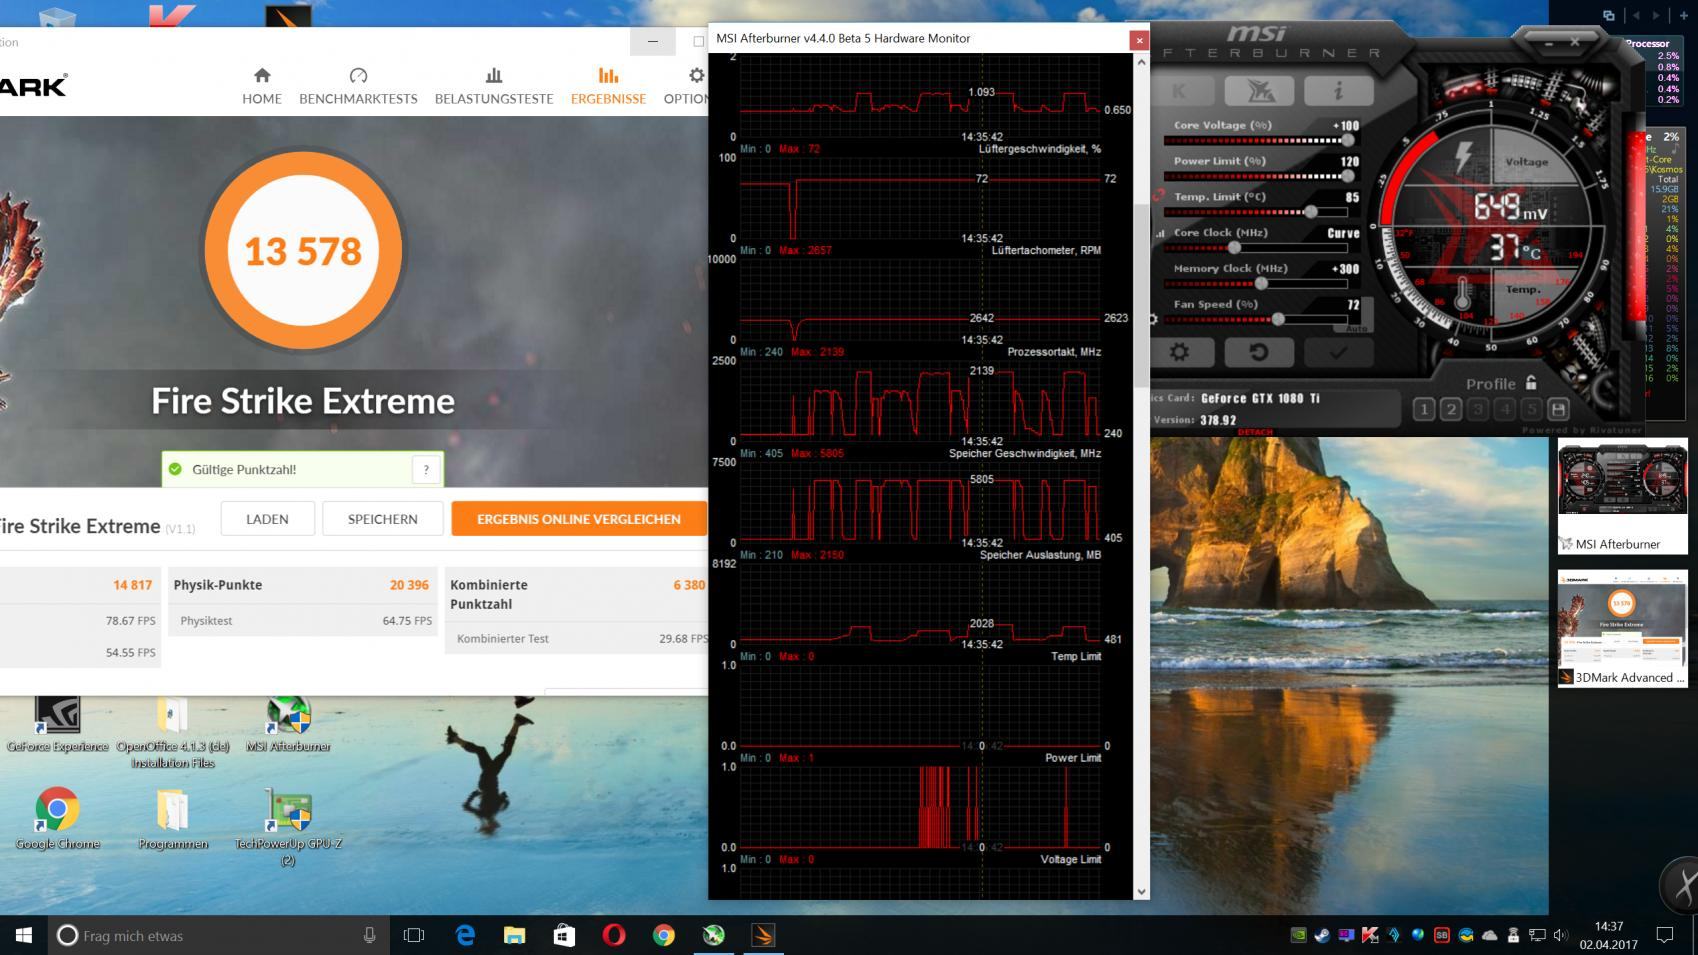The width and height of the screenshot is (1698, 955).
Task: Open the volume control tray icon
Action: pos(1561,936)
